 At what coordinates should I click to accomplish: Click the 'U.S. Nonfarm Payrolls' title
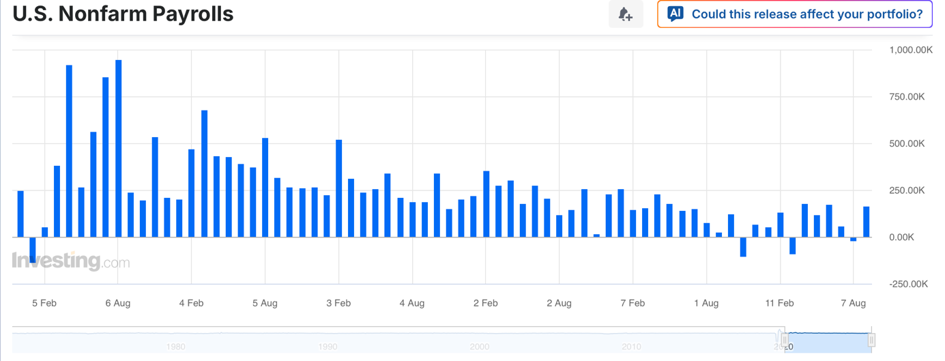[123, 14]
